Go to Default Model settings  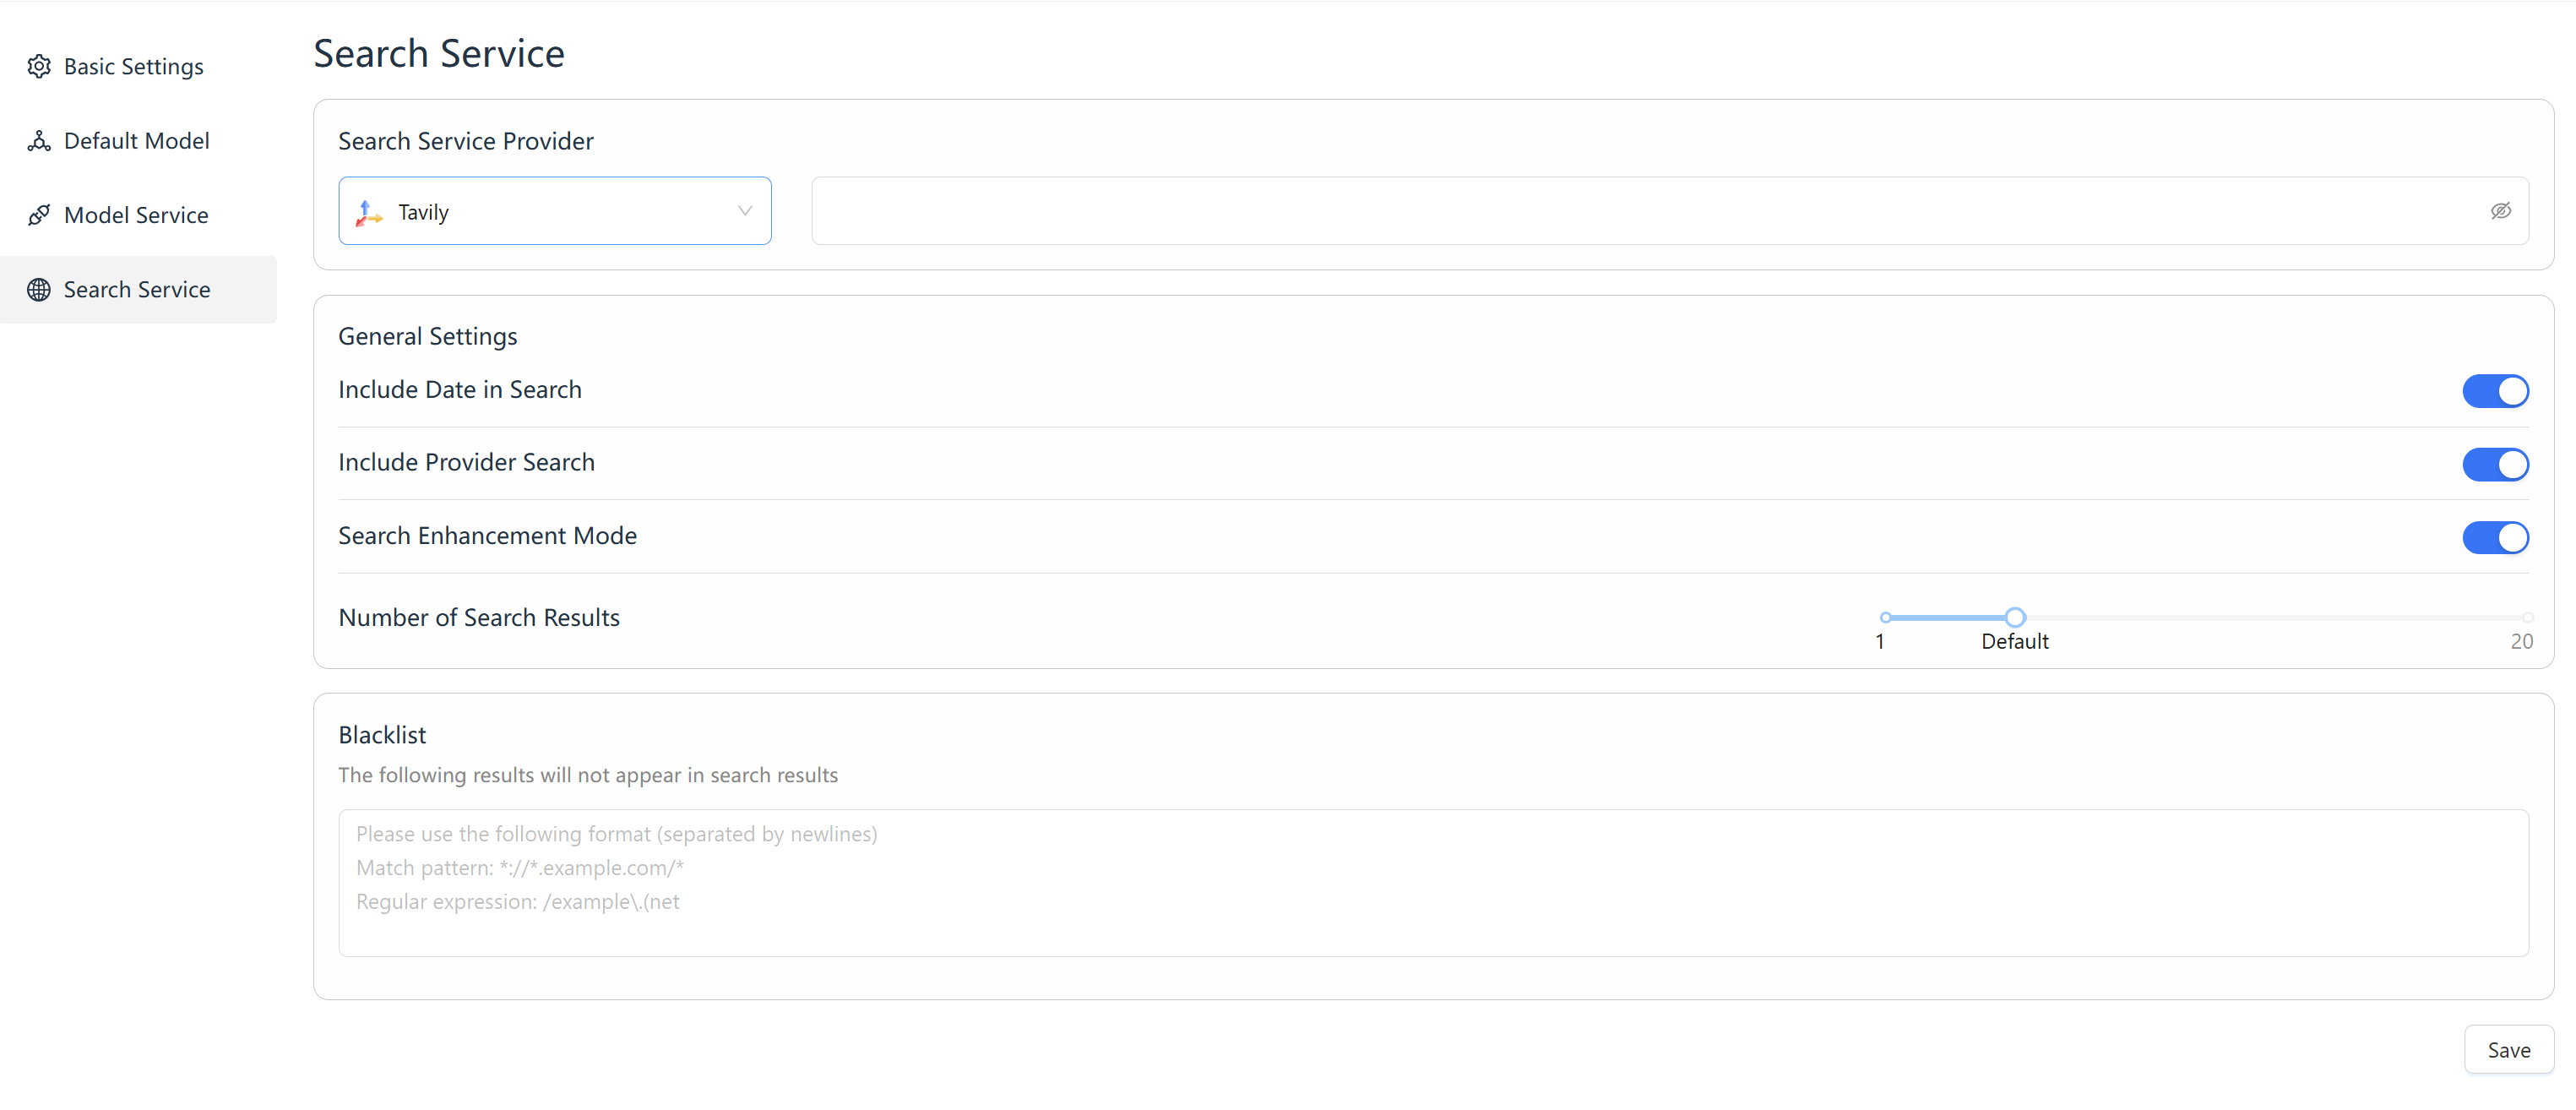(138, 141)
